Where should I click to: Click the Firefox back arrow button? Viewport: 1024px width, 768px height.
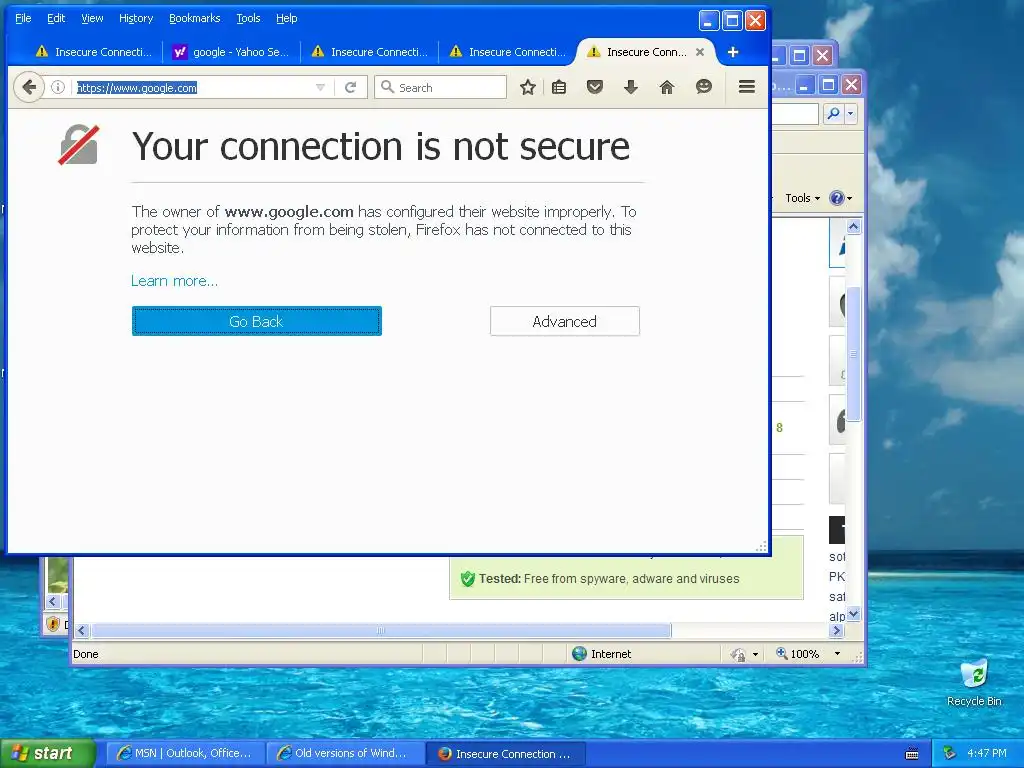29,87
